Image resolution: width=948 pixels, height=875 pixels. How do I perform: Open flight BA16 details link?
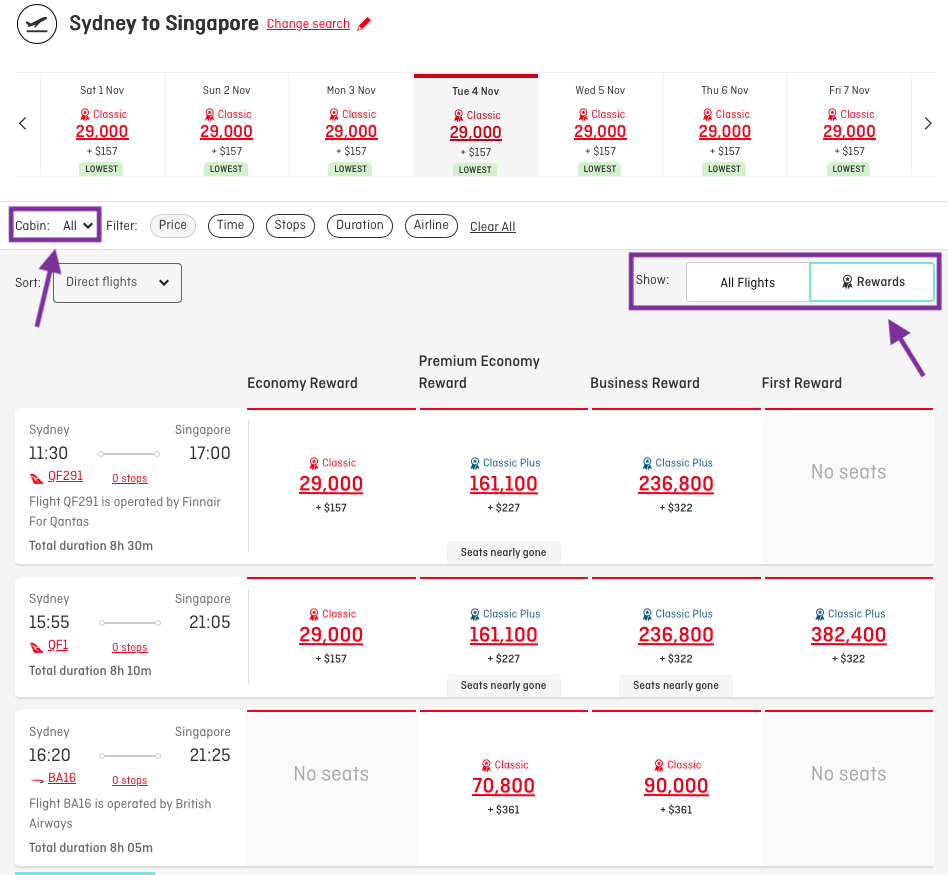62,778
